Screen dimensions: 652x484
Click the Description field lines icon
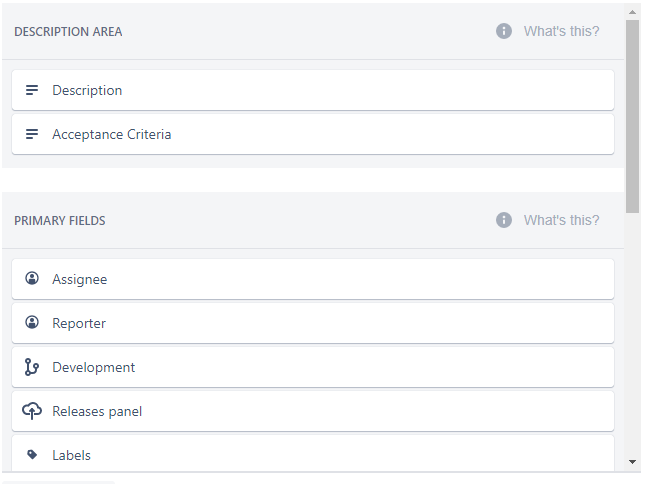[32, 90]
